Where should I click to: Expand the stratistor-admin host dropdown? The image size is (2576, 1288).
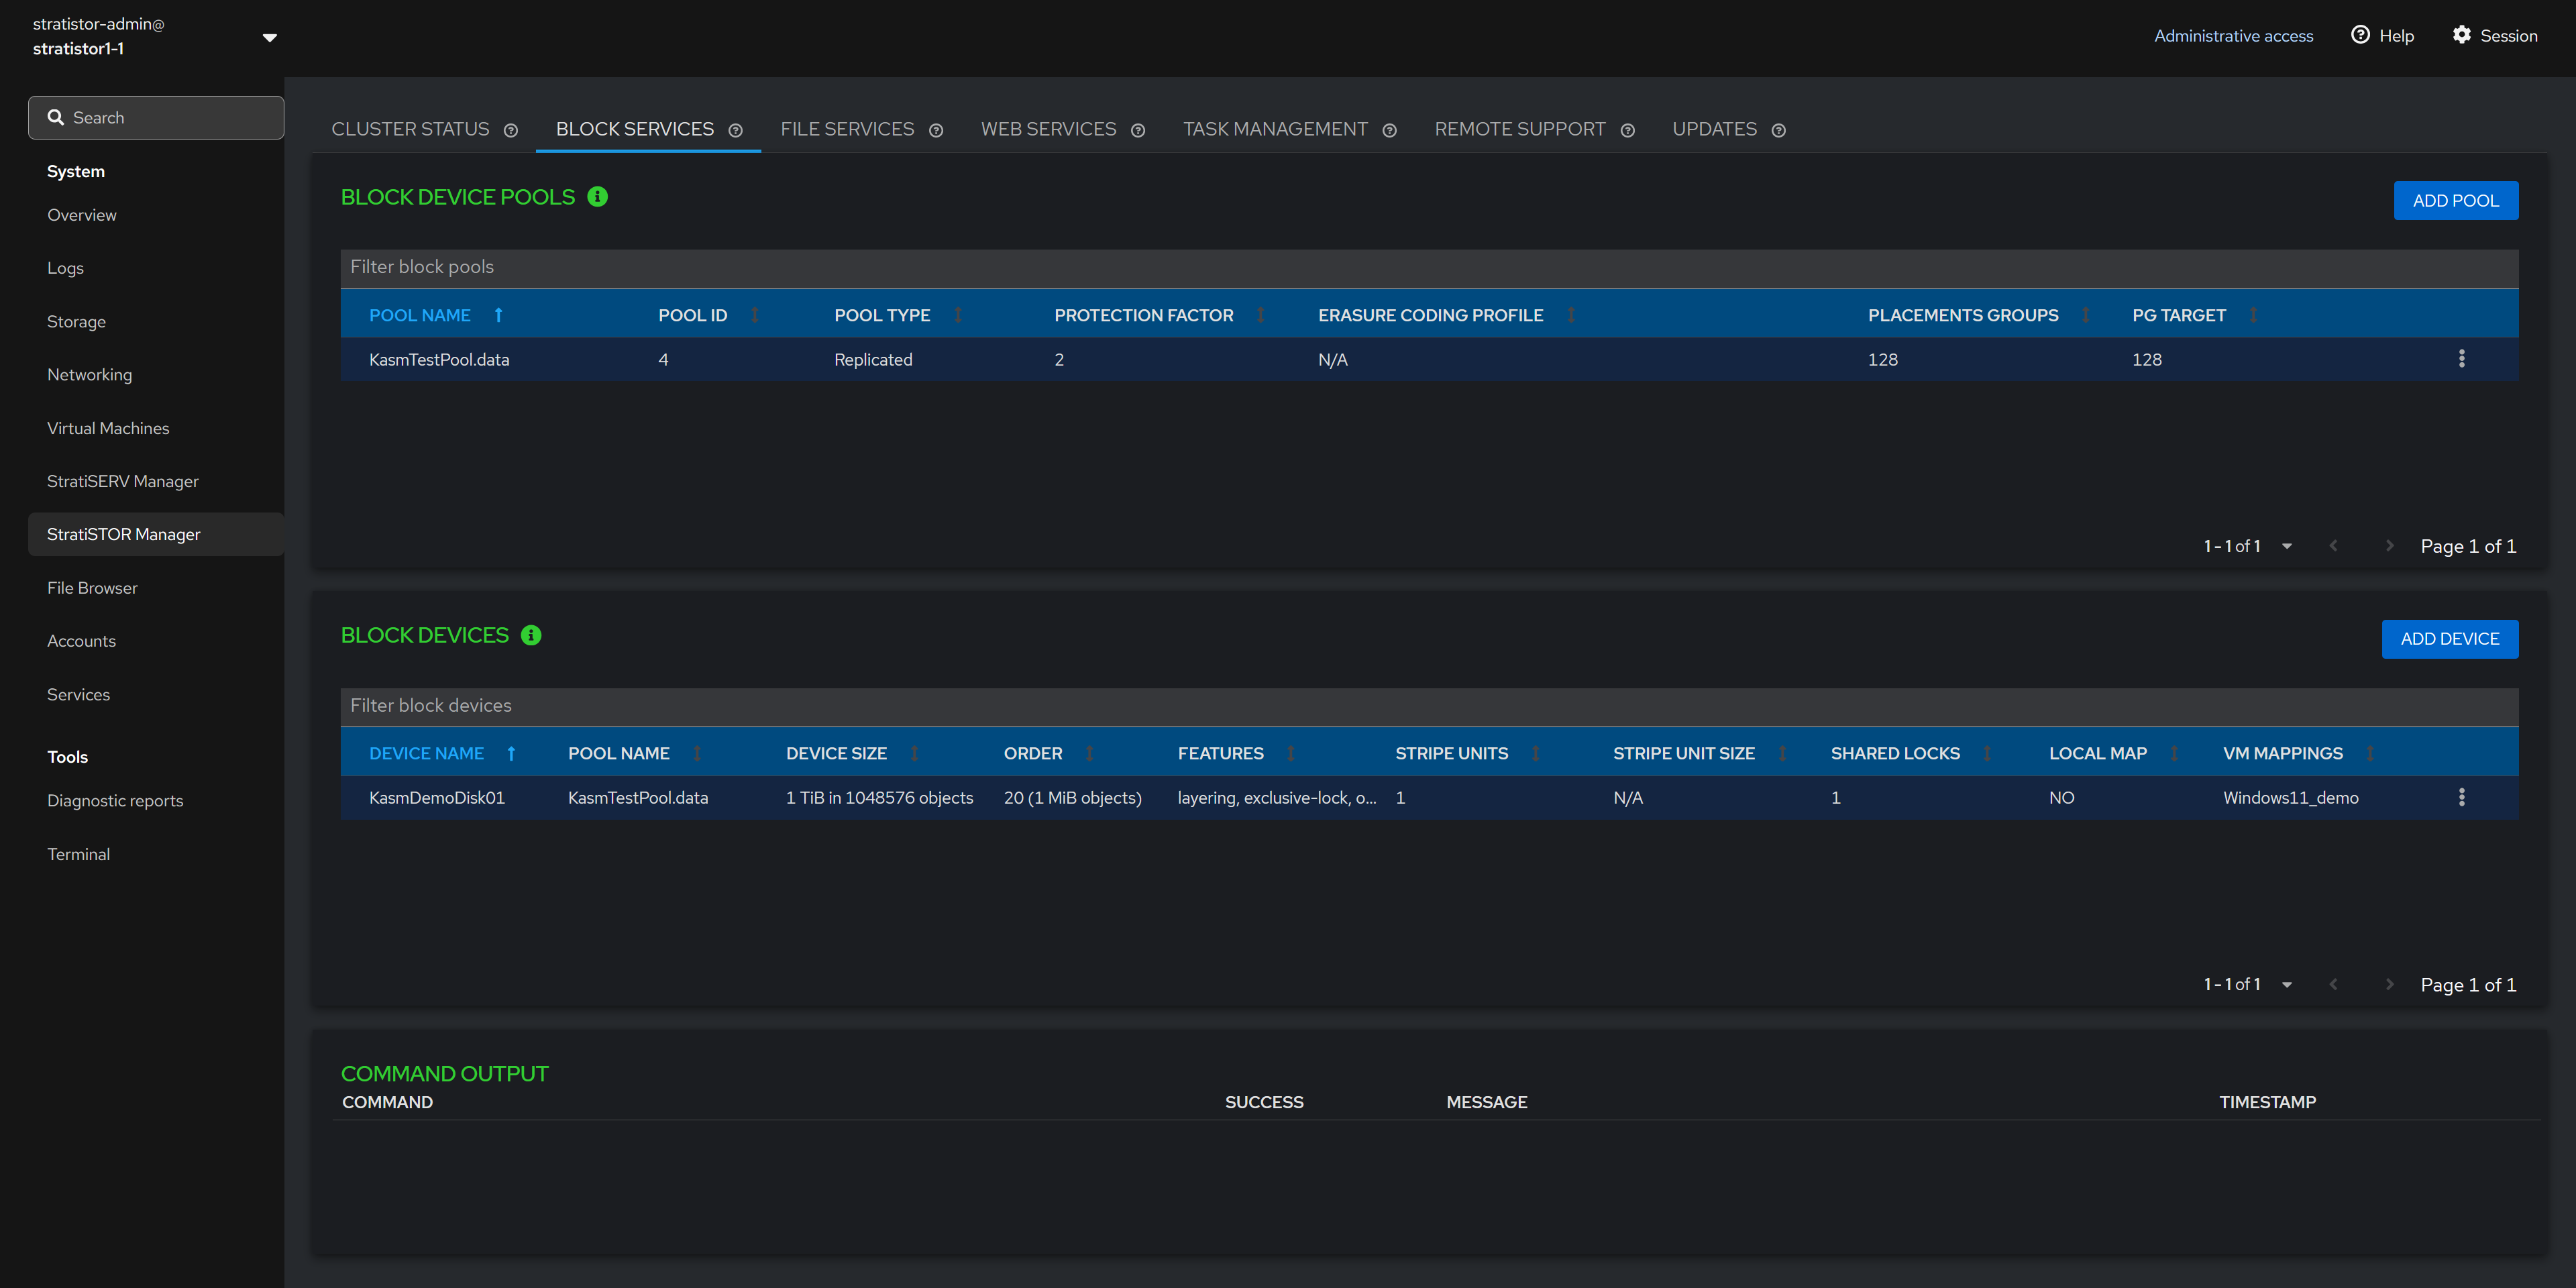269,37
